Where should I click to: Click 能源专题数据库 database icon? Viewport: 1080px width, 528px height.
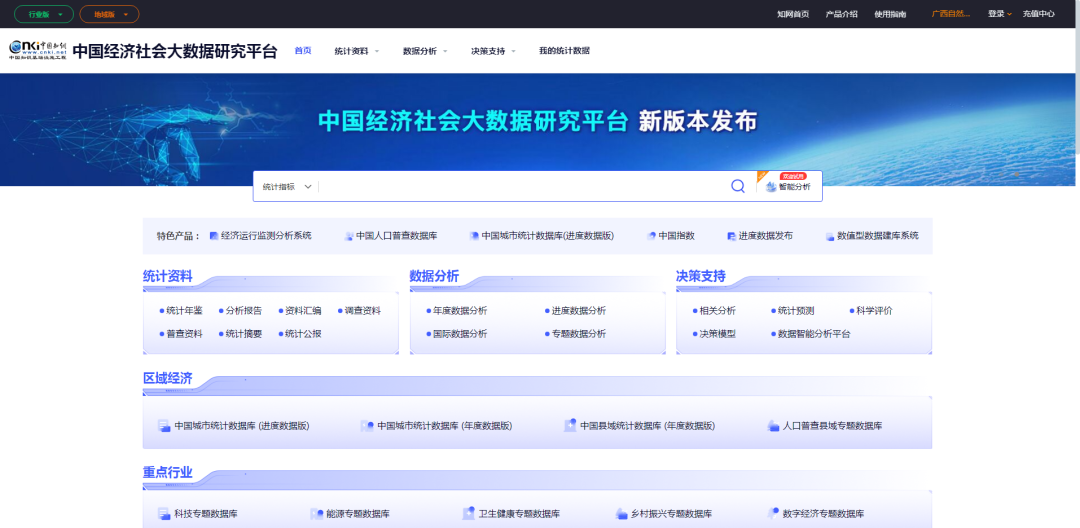(x=317, y=514)
